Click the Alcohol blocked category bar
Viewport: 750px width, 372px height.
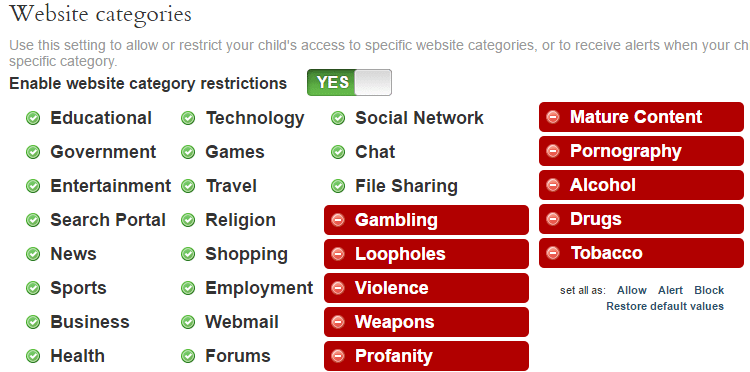(641, 185)
